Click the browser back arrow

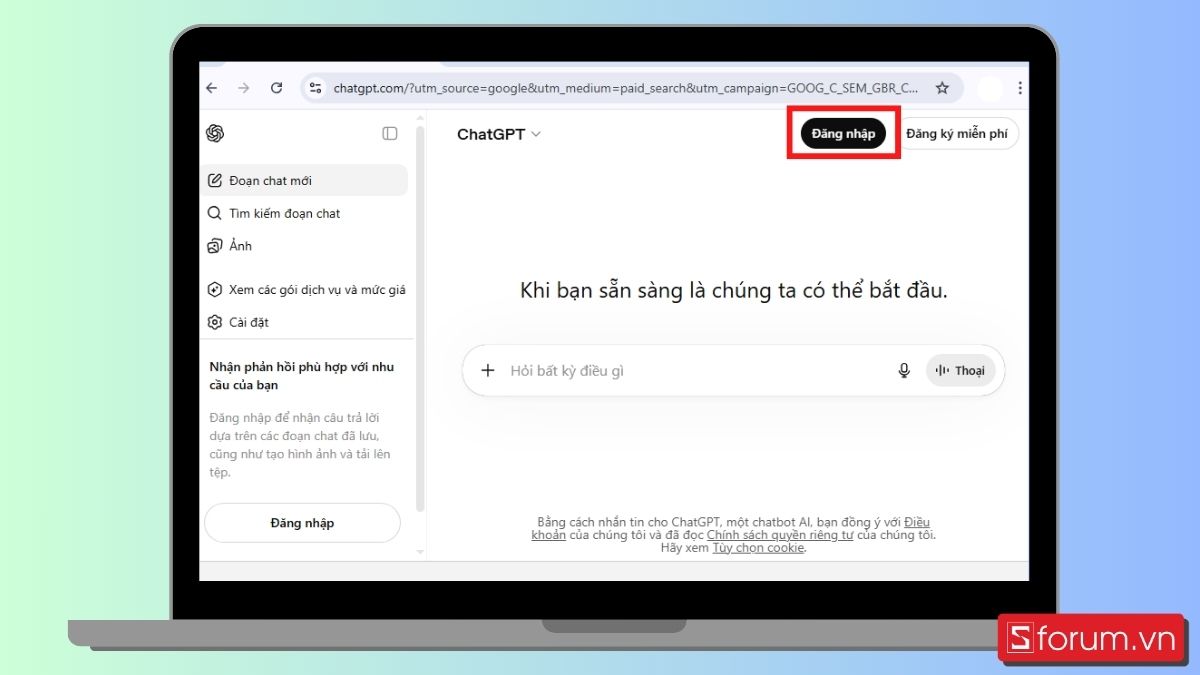pyautogui.click(x=211, y=88)
